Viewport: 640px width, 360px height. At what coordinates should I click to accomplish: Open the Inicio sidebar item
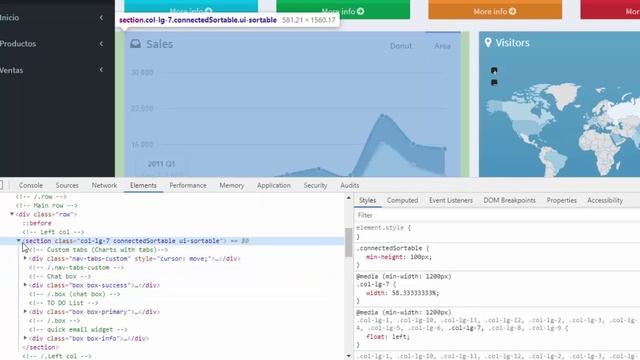pos(9,18)
